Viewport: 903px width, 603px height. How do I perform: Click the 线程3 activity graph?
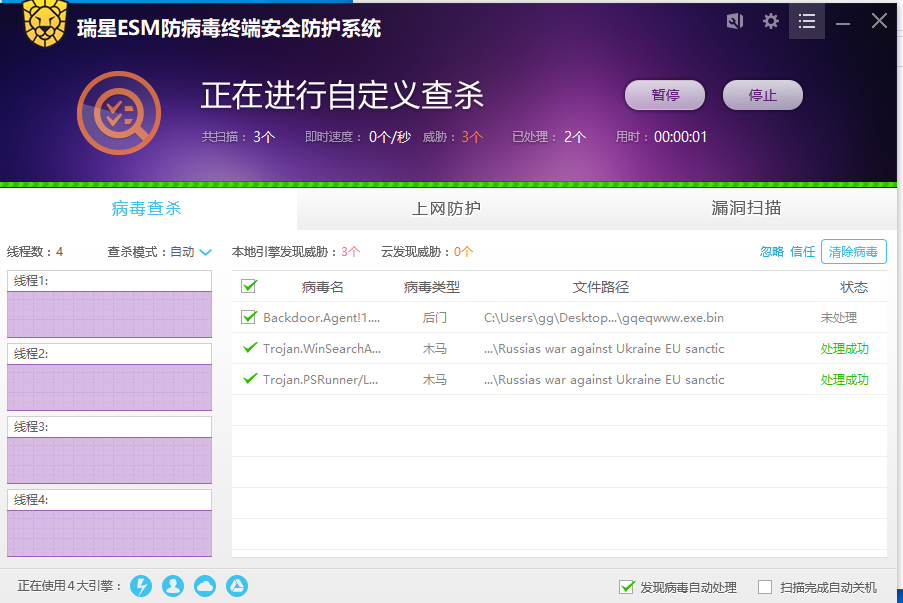pos(109,461)
